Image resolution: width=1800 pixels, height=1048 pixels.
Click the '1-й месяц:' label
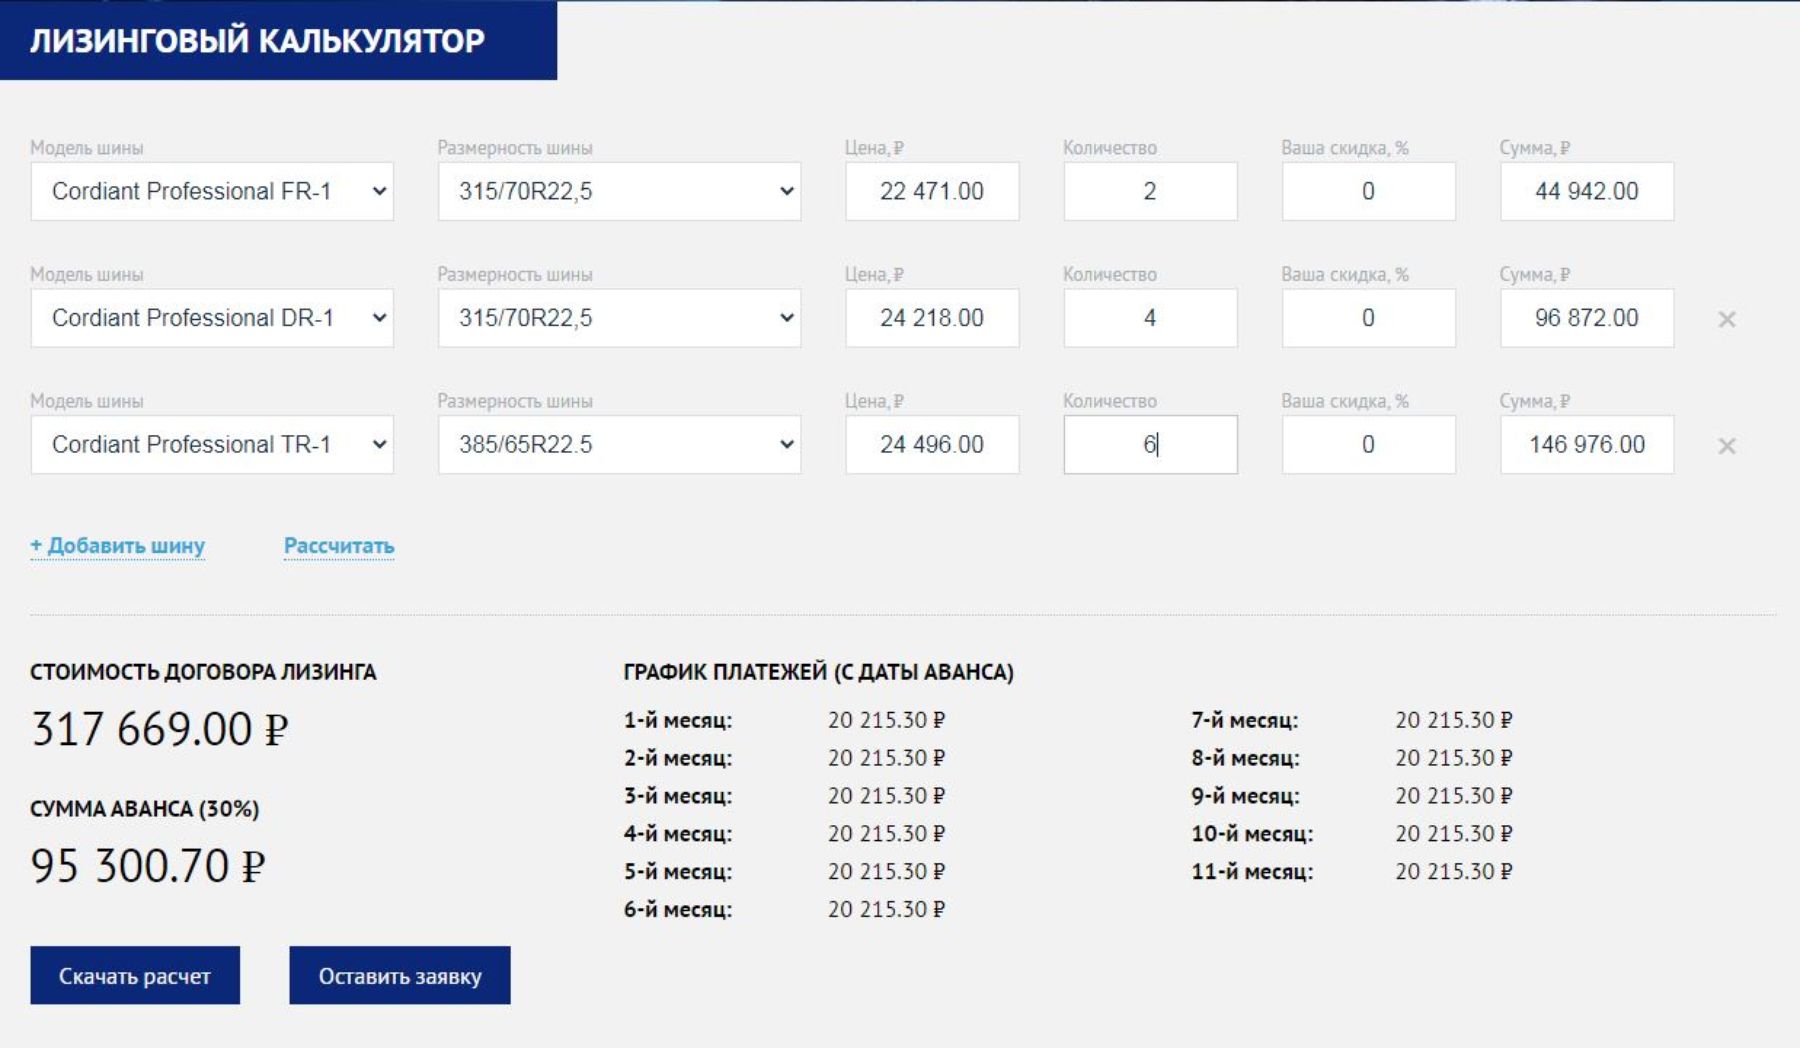click(x=678, y=720)
